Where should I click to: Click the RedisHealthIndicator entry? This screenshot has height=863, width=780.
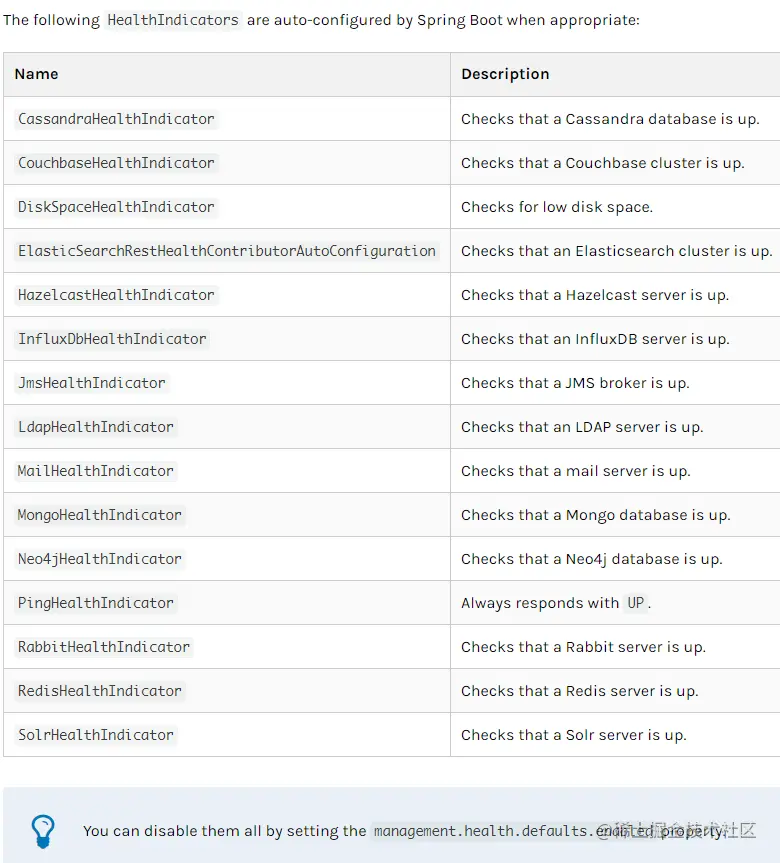coord(100,691)
